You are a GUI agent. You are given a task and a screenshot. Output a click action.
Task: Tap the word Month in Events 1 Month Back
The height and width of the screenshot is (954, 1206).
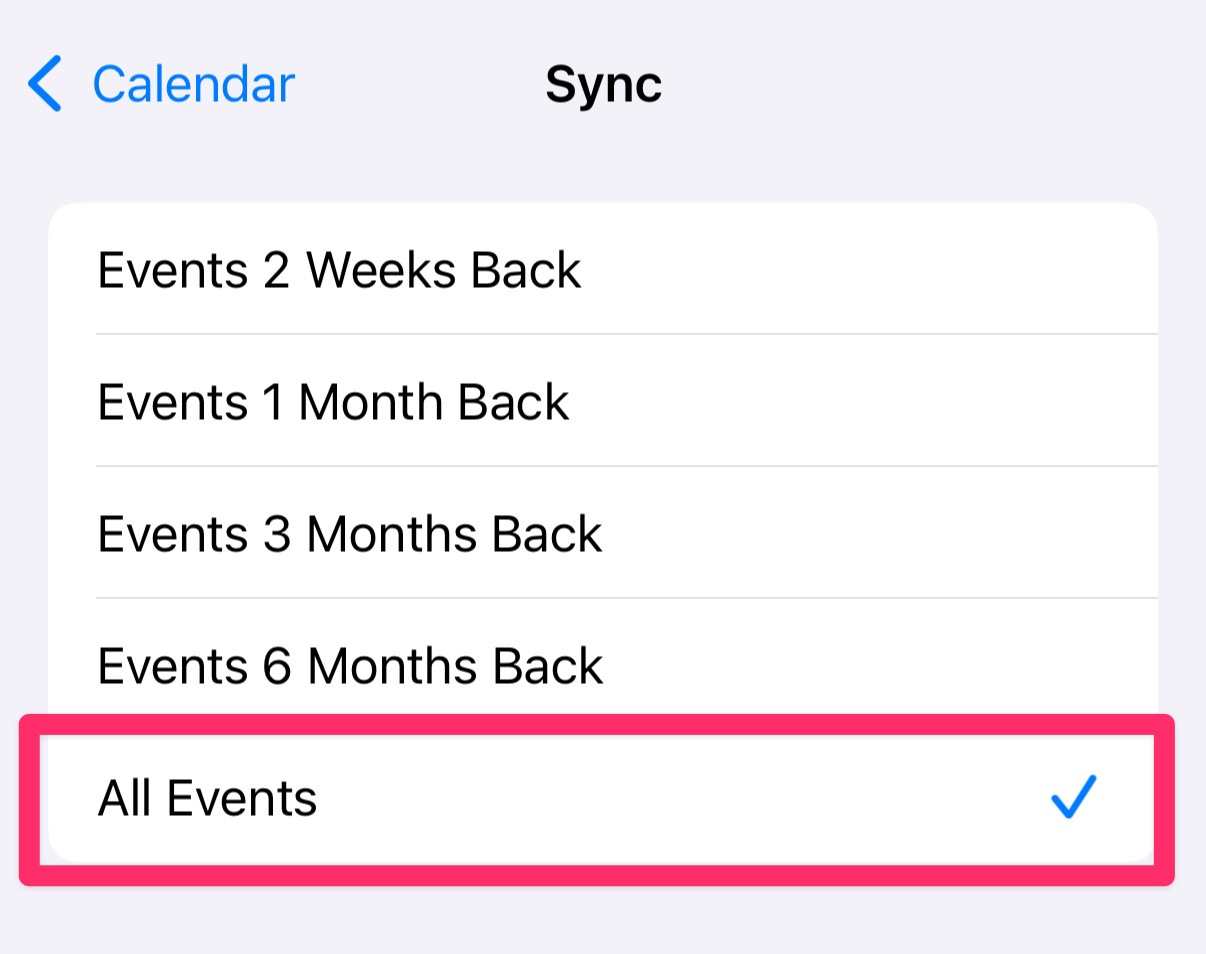(x=372, y=402)
